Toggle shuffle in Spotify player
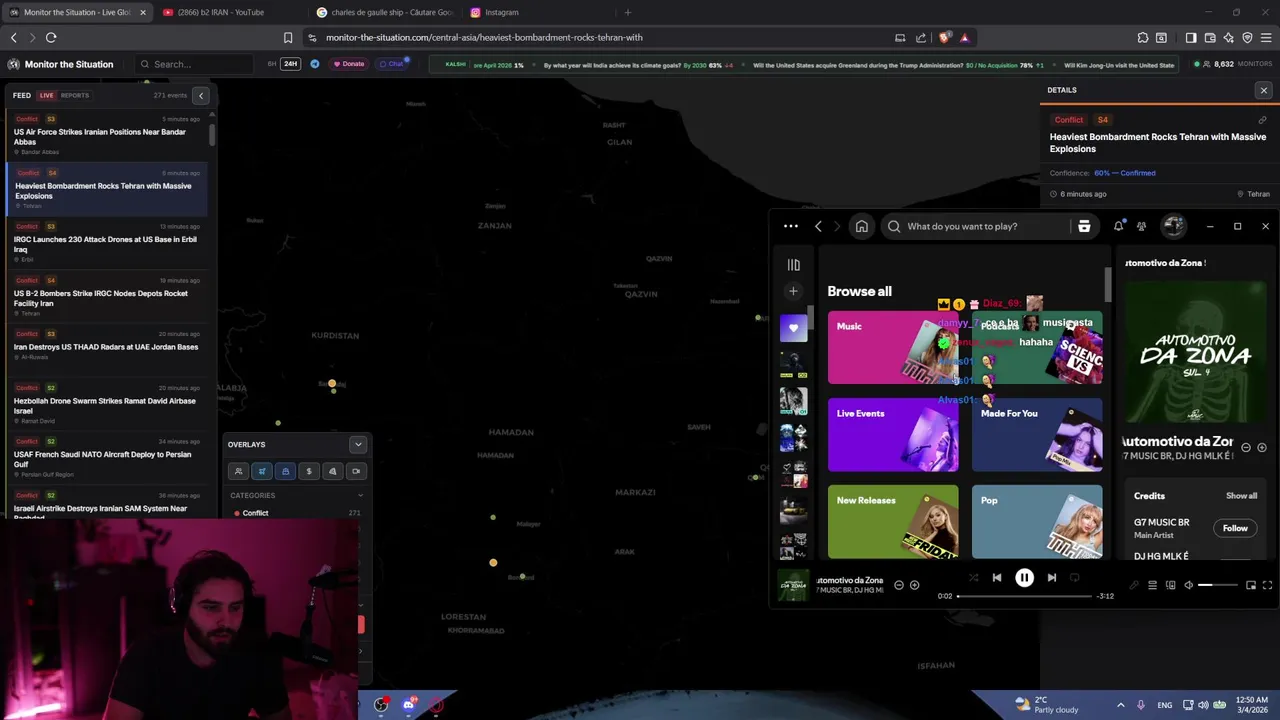Image resolution: width=1280 pixels, height=720 pixels. [973, 577]
